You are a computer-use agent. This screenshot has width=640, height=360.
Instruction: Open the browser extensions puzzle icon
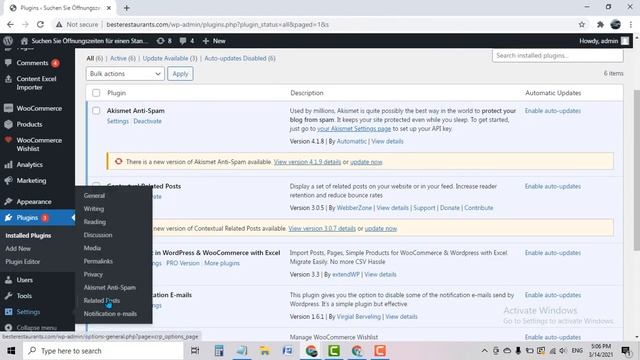pyautogui.click(x=600, y=24)
